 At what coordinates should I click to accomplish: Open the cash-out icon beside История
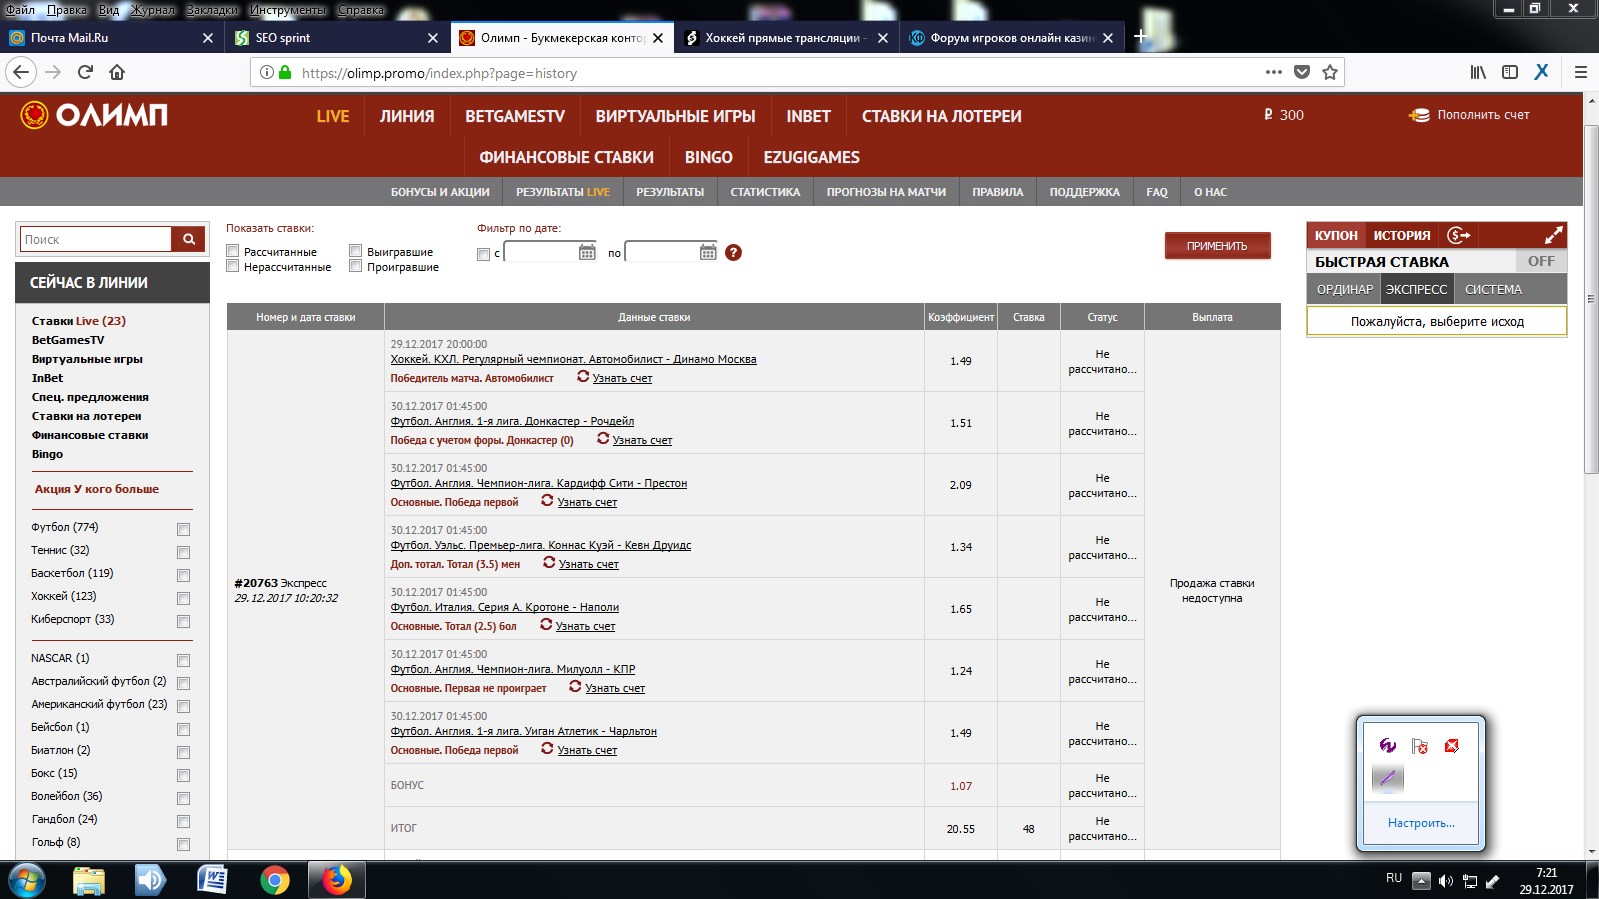point(1459,235)
